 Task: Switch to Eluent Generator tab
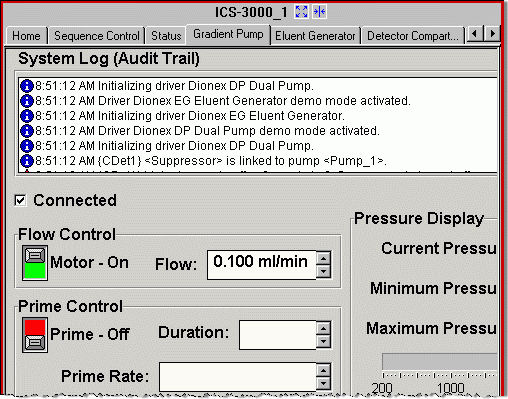315,36
